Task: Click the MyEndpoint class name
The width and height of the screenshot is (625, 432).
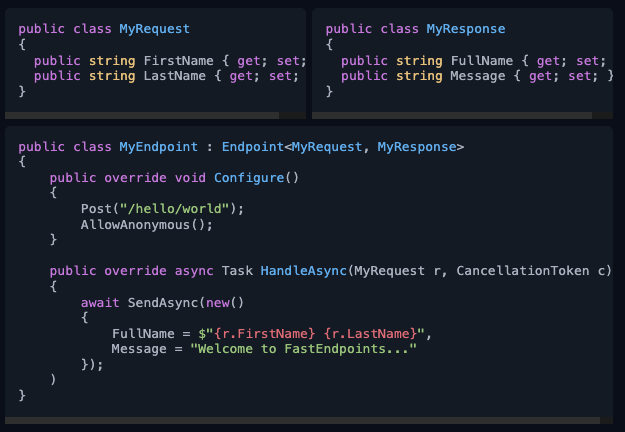Action: tap(158, 147)
